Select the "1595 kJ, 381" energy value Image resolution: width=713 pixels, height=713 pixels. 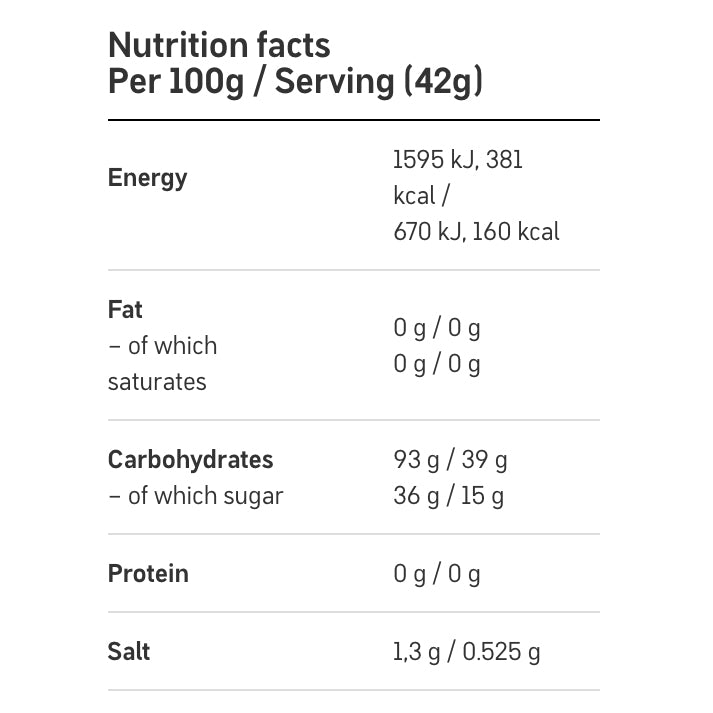pos(458,160)
